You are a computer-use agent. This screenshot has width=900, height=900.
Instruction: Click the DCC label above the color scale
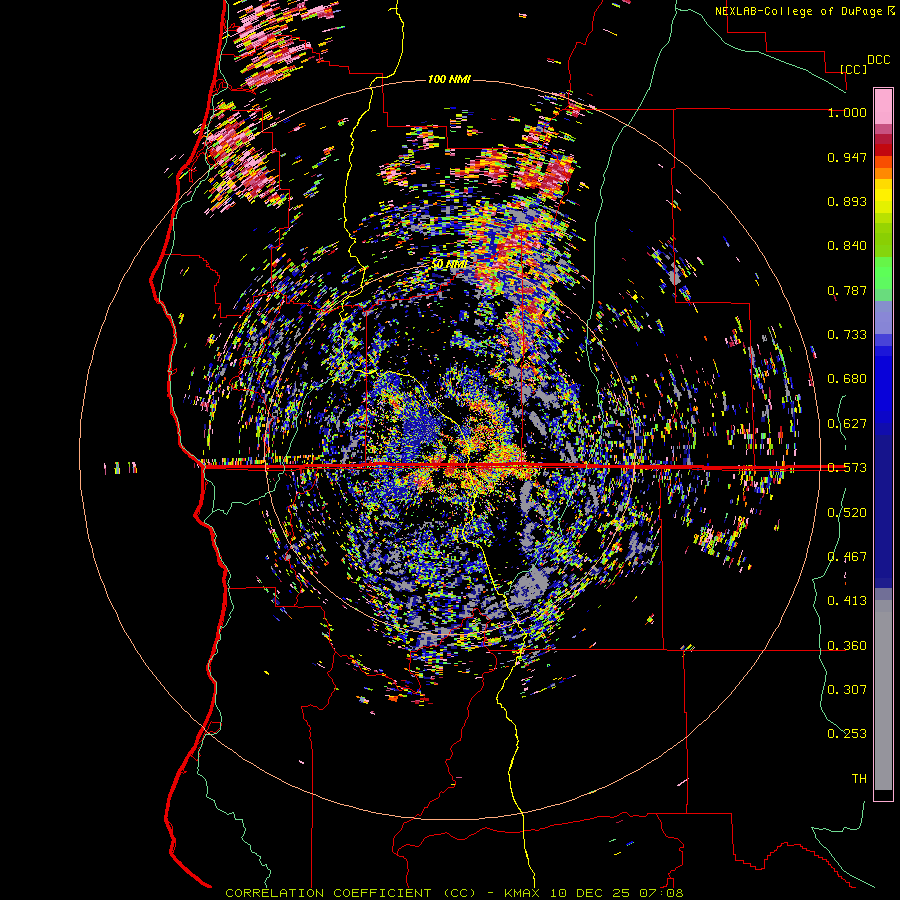pos(878,60)
